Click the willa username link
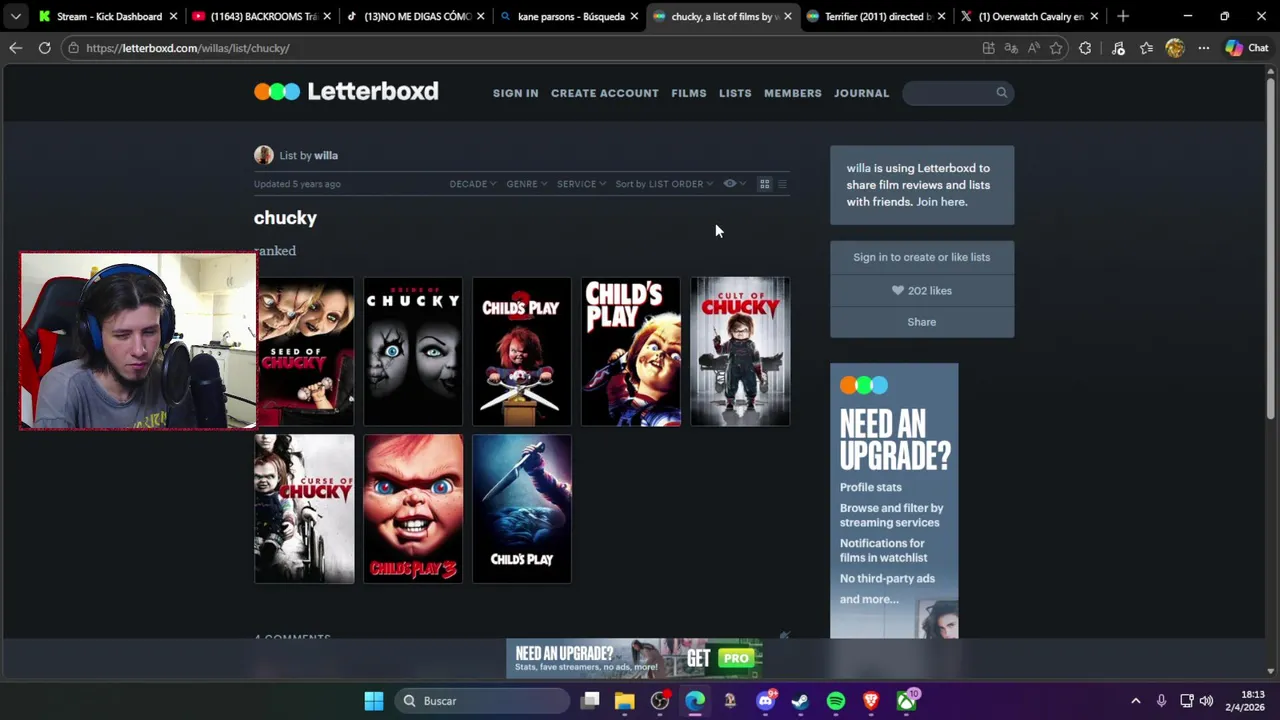The width and height of the screenshot is (1280, 720). (326, 155)
